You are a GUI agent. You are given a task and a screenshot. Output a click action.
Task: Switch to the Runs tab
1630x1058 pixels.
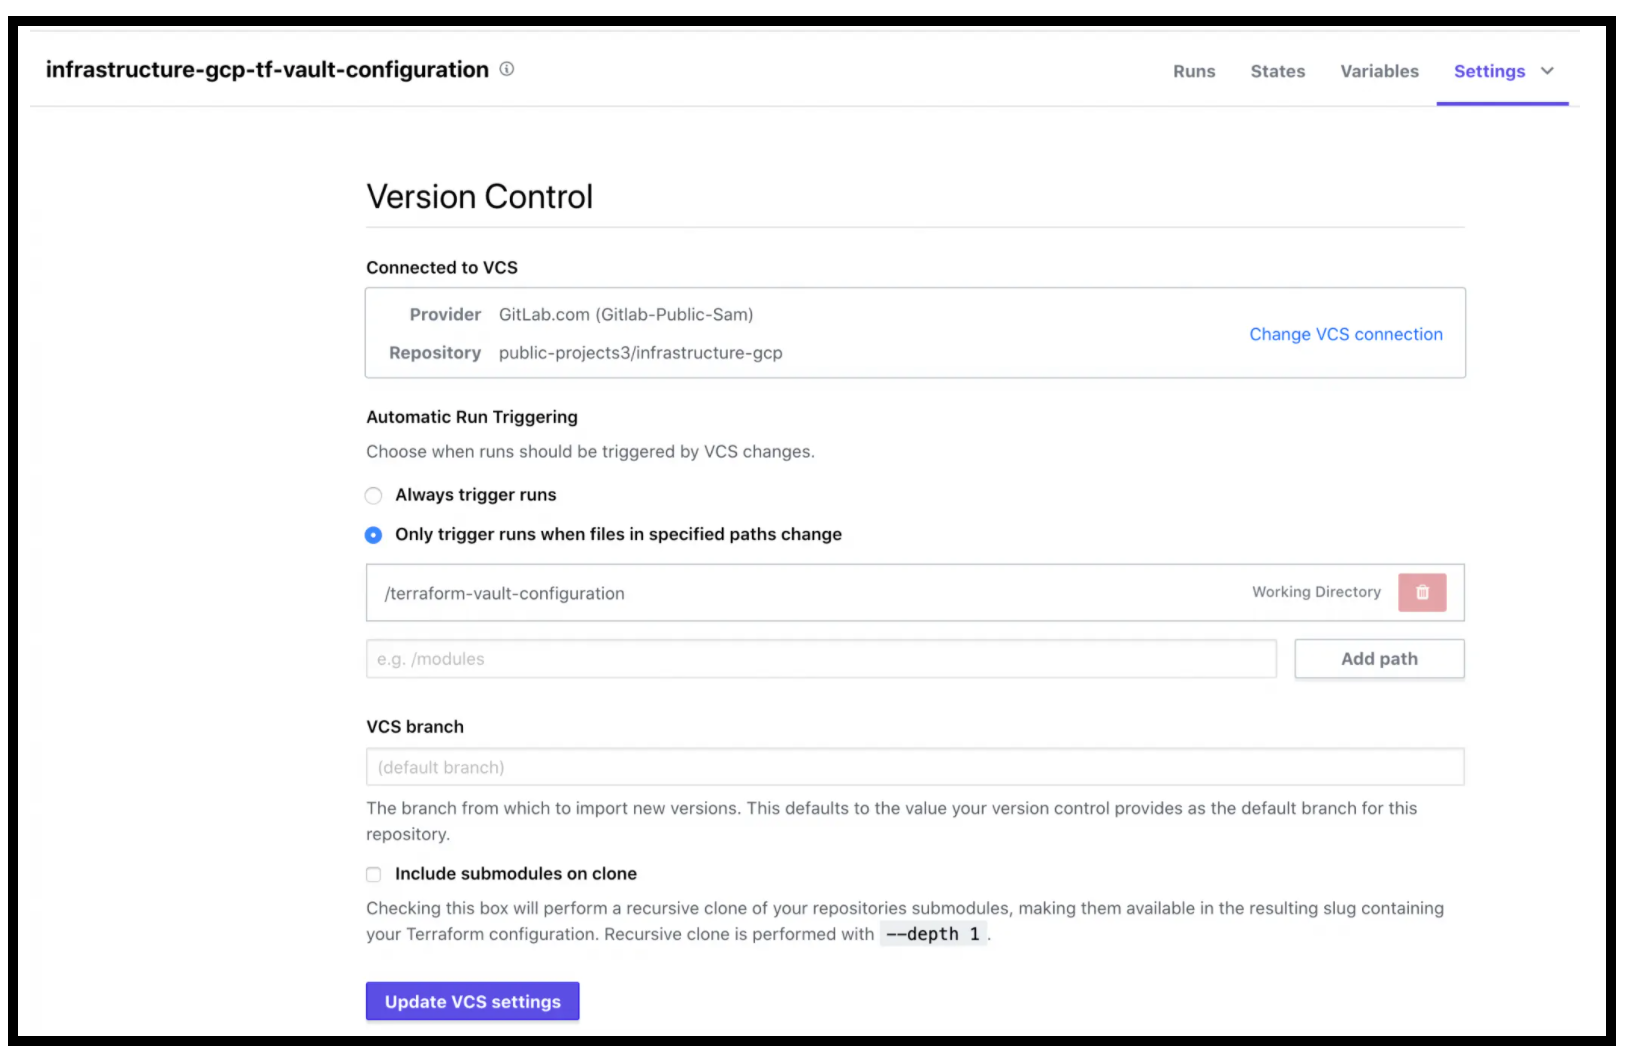click(1194, 71)
